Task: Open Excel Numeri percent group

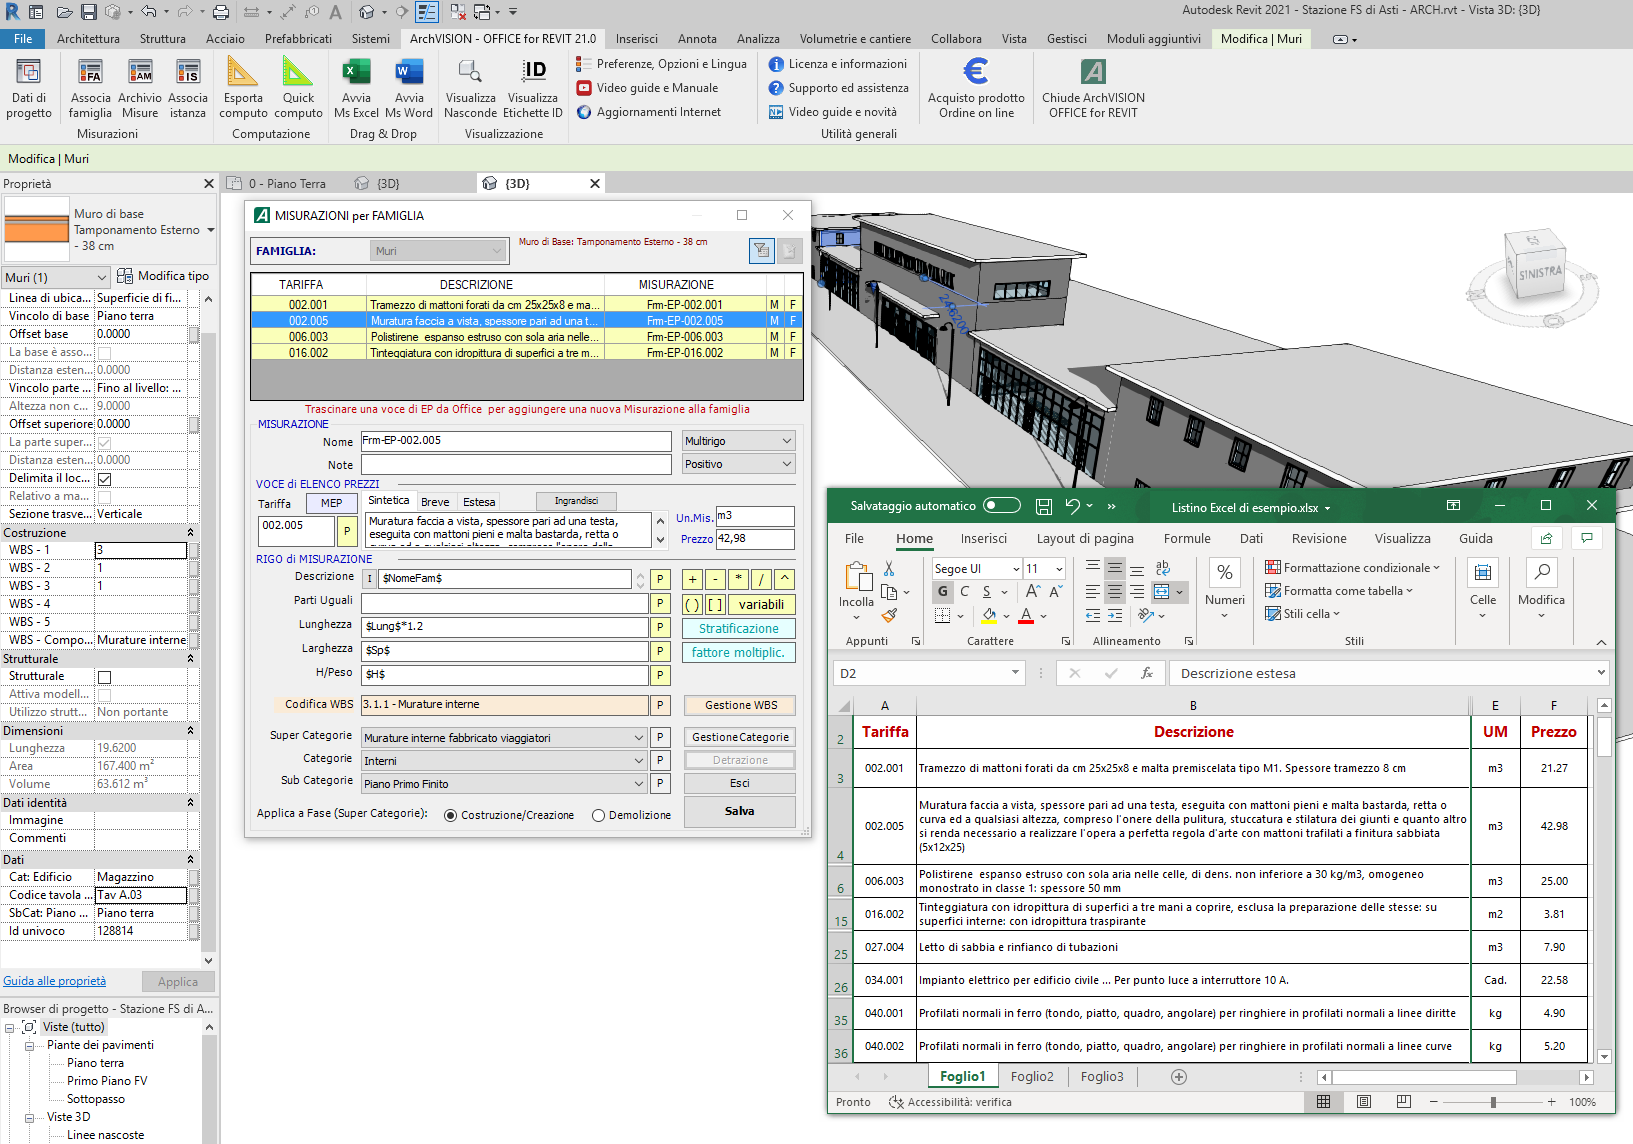Action: 1225,588
